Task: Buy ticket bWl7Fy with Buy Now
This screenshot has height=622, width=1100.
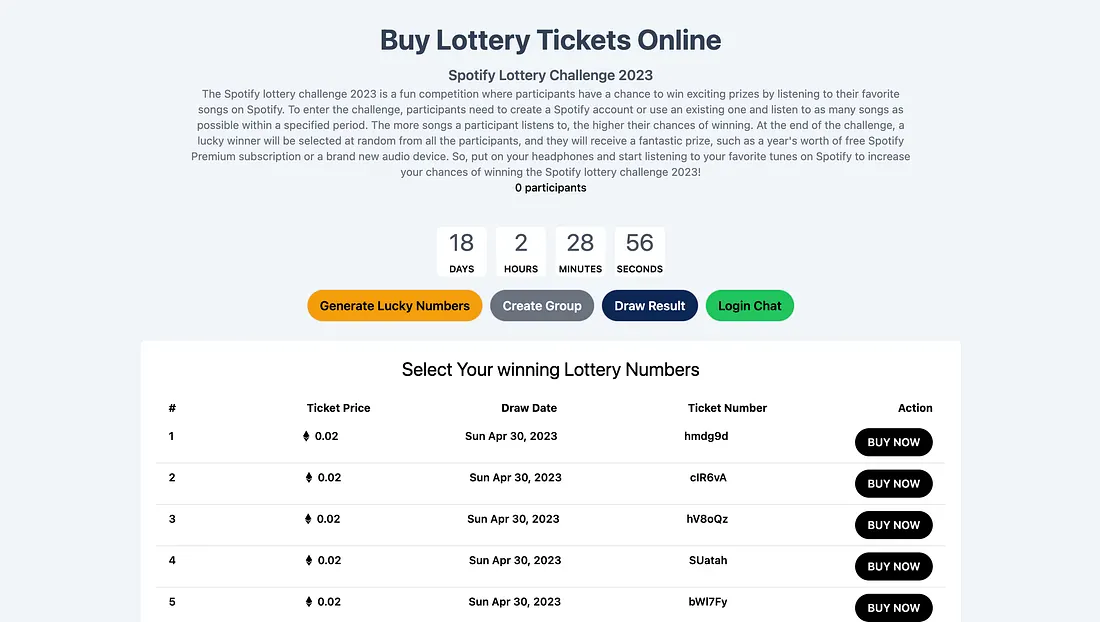Action: click(x=893, y=607)
